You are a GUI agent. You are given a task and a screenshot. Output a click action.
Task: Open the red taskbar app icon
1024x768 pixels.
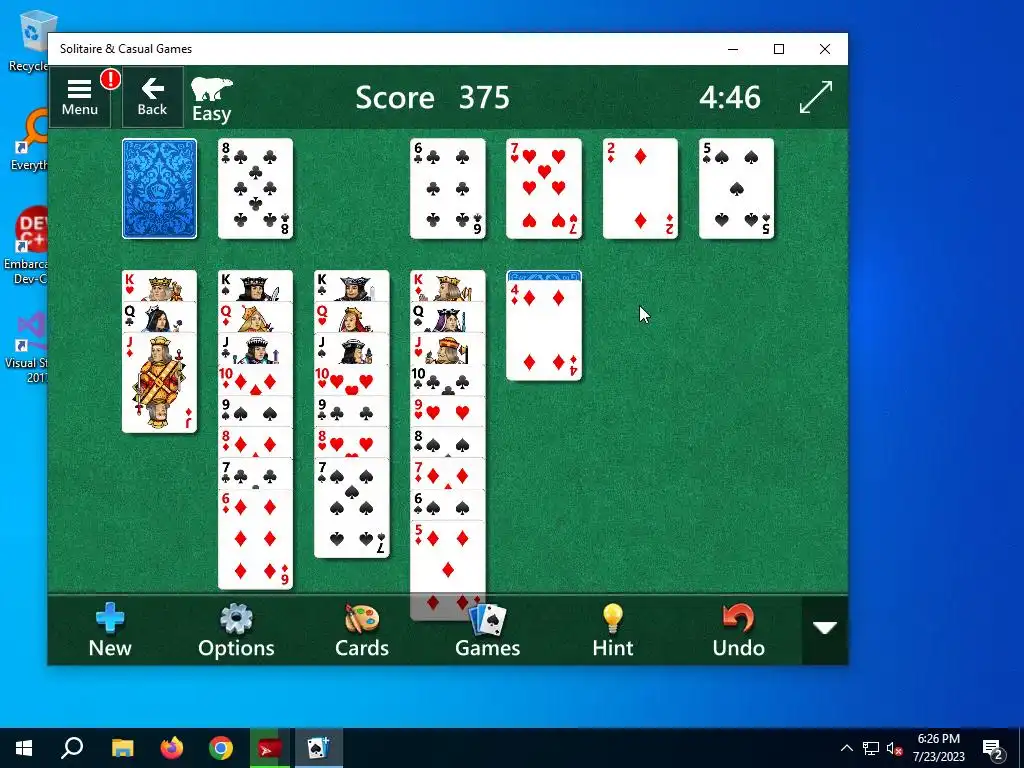point(270,748)
